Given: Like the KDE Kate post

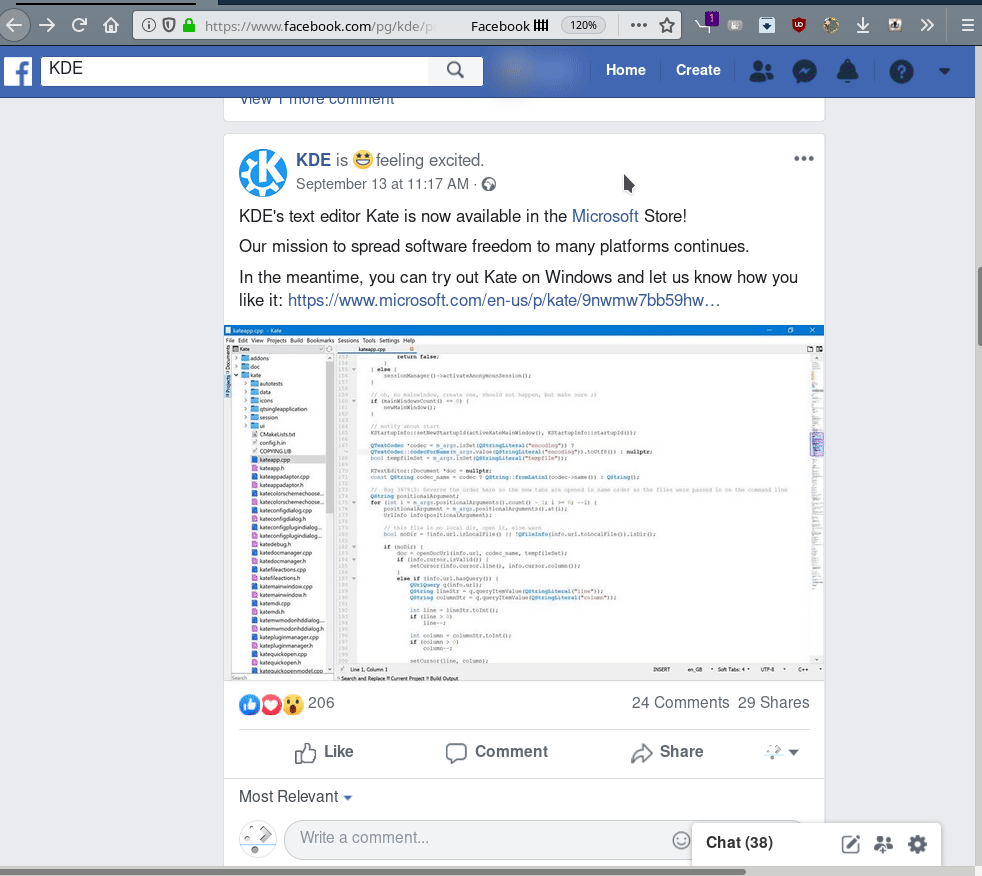Looking at the screenshot, I should (324, 752).
